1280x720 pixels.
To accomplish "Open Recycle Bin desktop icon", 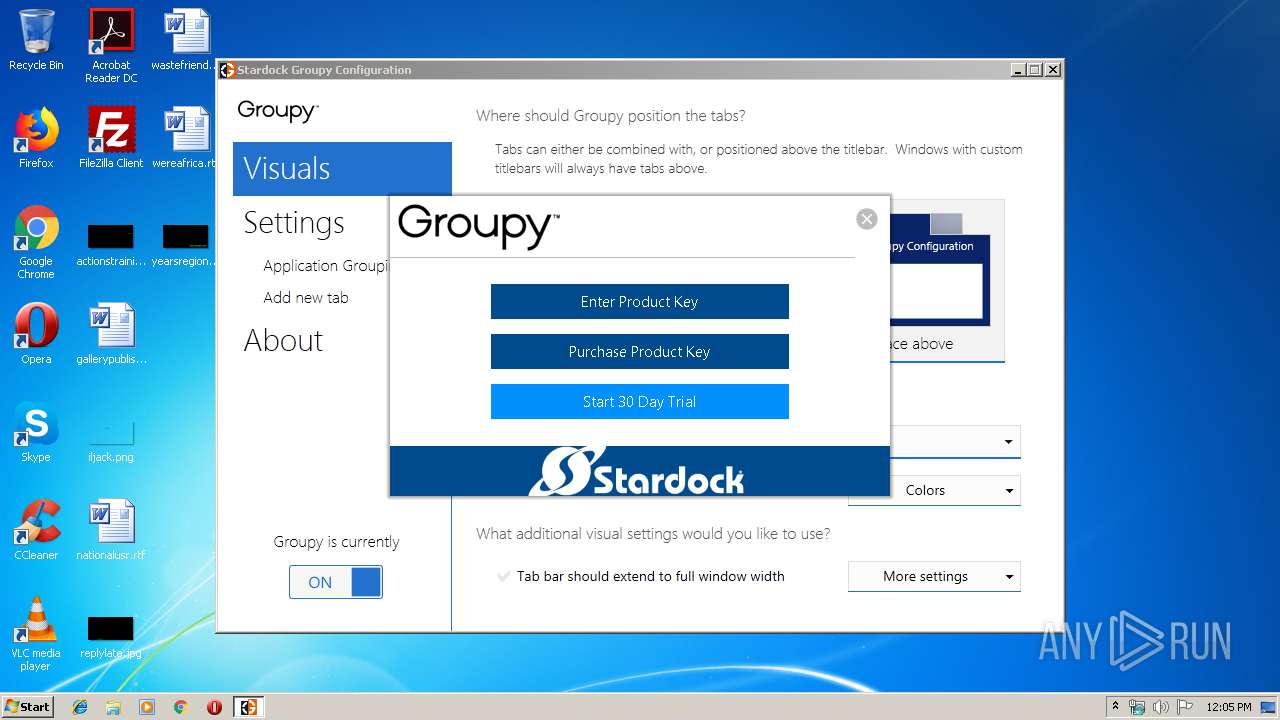I will point(36,40).
